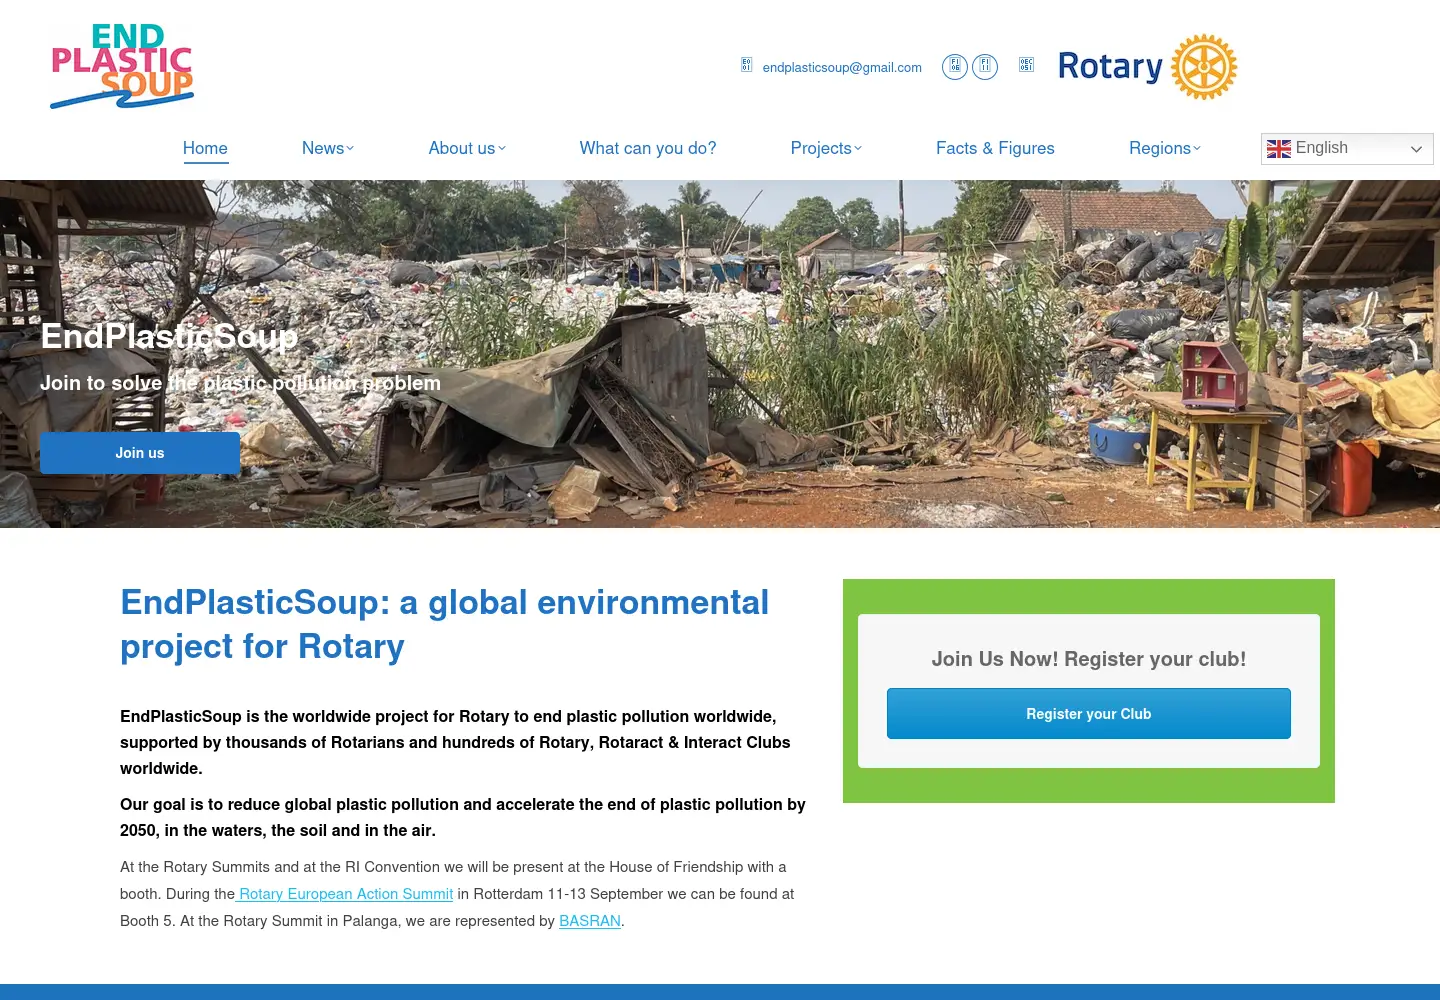This screenshot has height=1000, width=1440.
Task: Click the Register your Club button
Action: tap(1089, 714)
